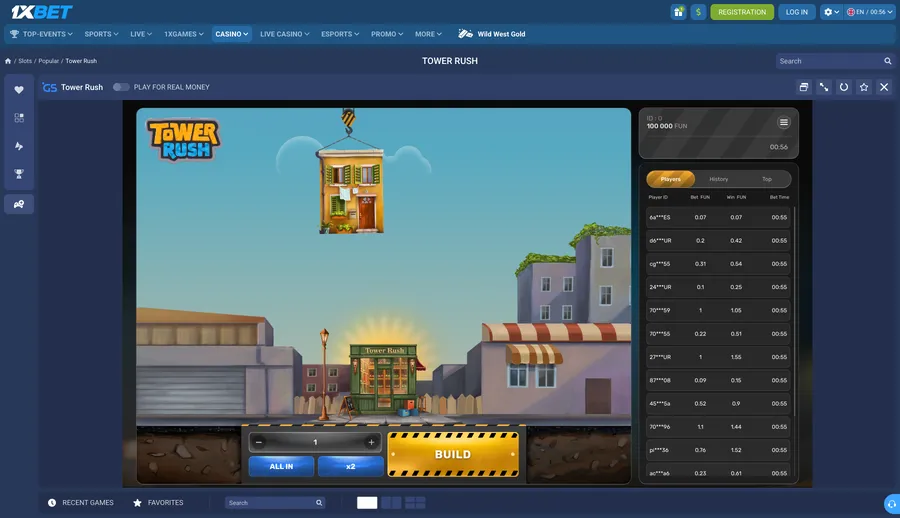Open the Slots breadcrumb link
The image size is (900, 518).
click(x=25, y=61)
